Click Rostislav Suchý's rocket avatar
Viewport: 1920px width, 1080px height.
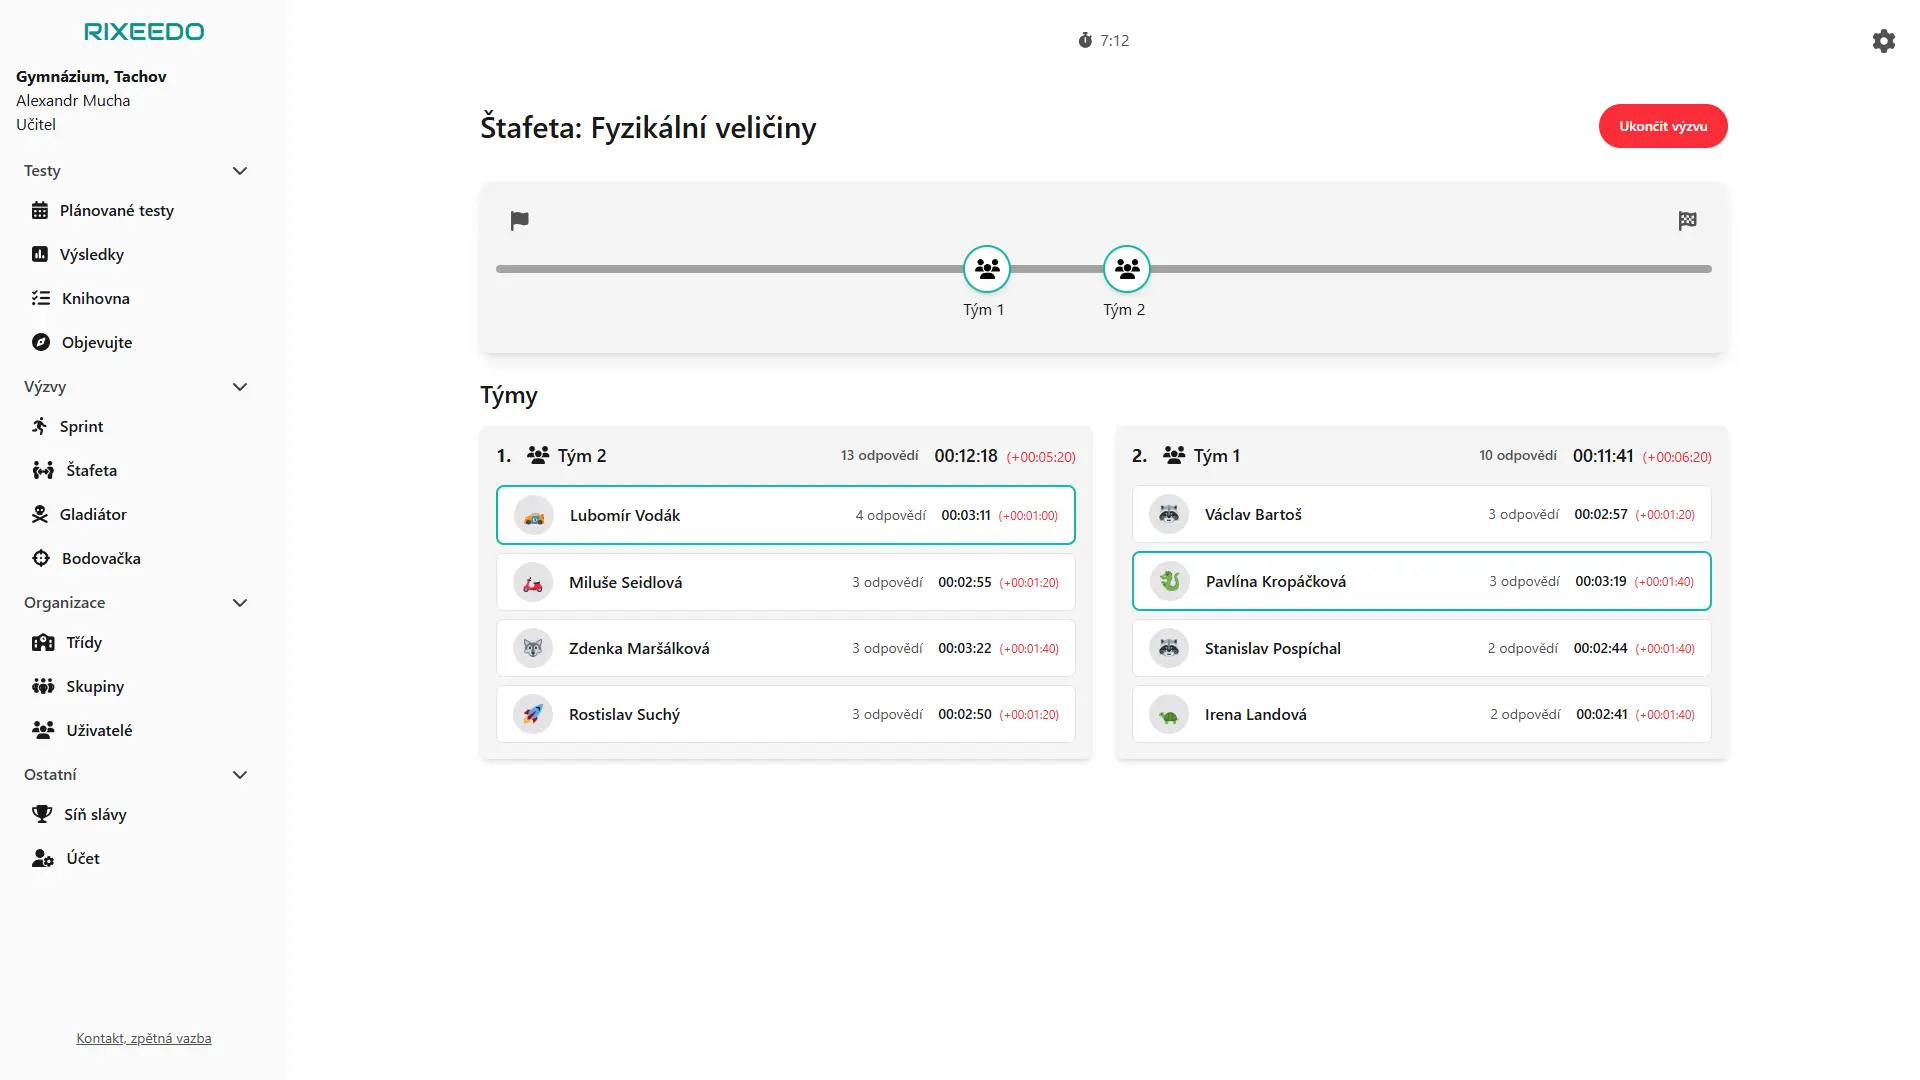point(533,715)
